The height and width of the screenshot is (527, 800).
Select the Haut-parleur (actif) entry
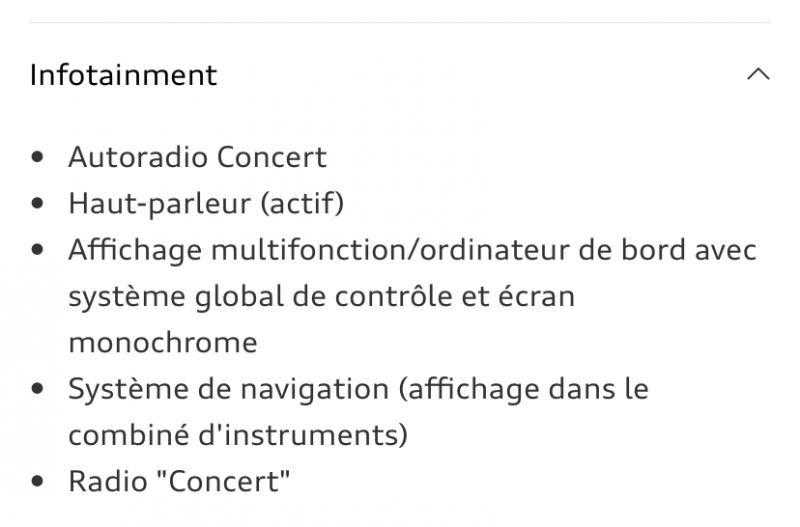[x=206, y=204]
